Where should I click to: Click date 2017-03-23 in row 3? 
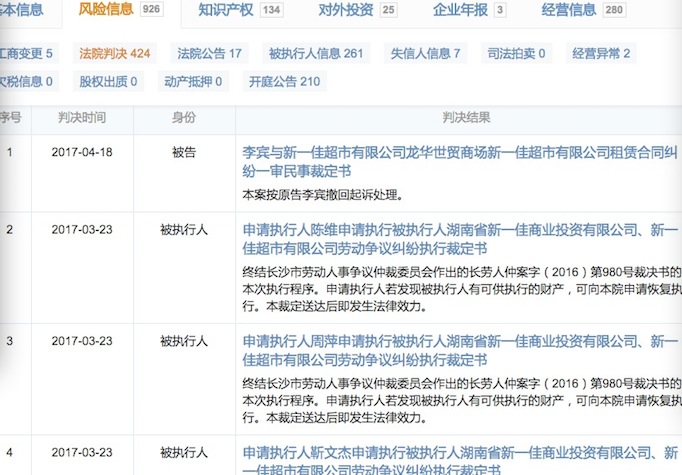point(82,341)
